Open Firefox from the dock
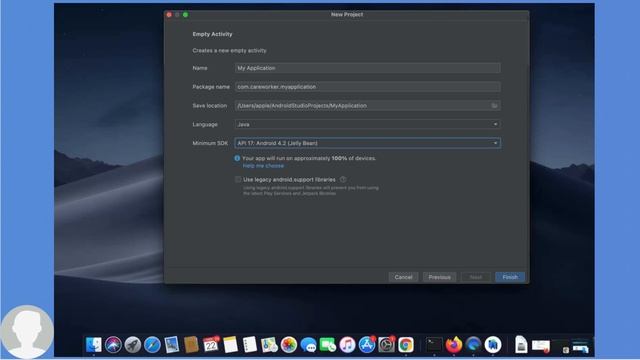This screenshot has width=640, height=360. [453, 345]
